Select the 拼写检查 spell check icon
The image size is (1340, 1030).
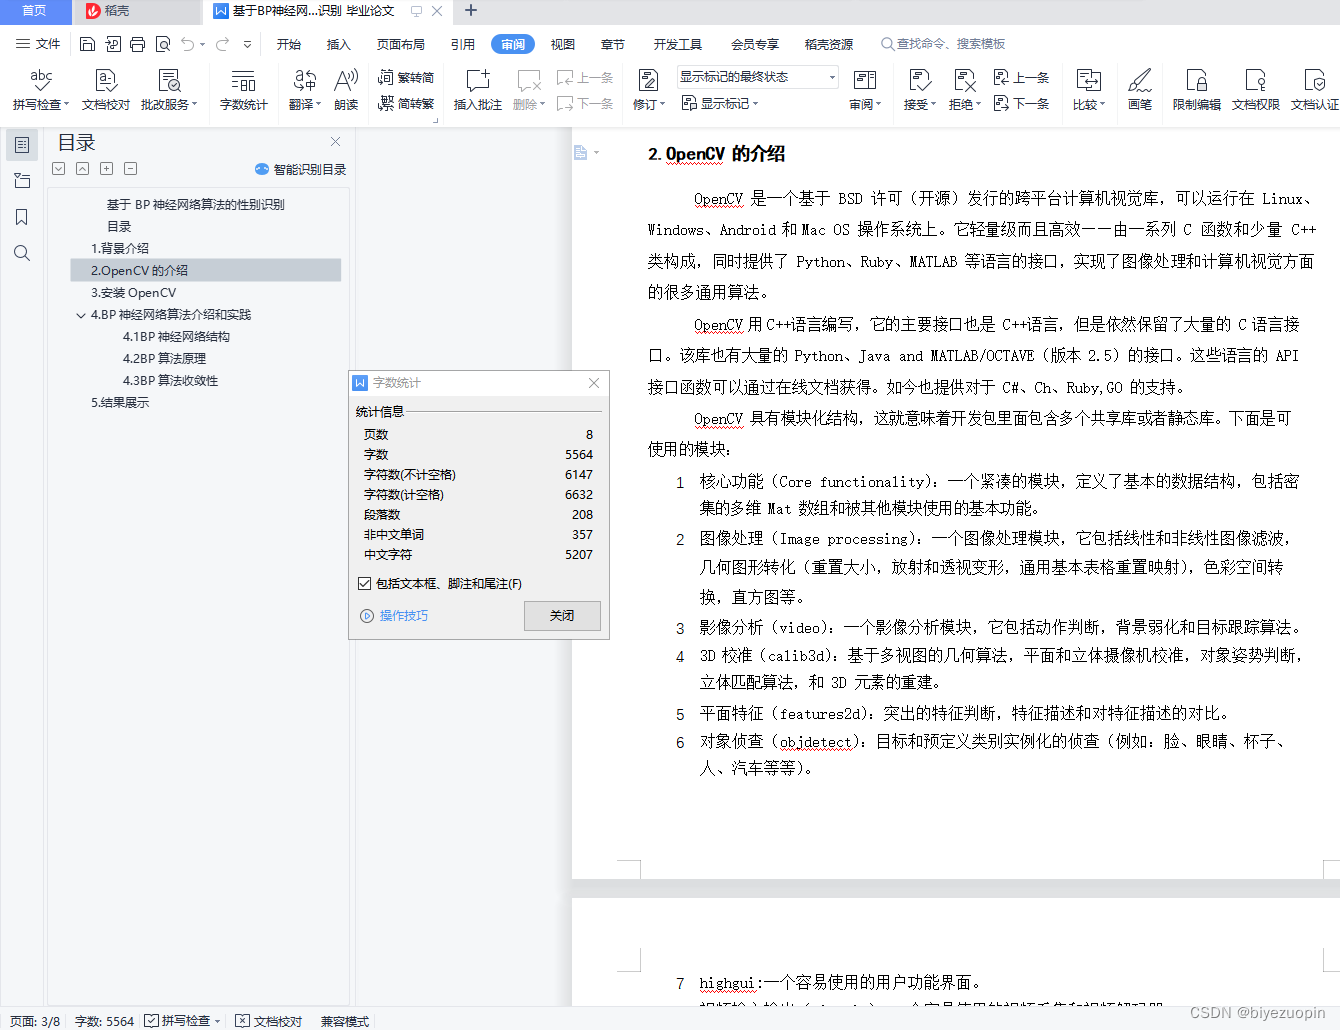40,90
